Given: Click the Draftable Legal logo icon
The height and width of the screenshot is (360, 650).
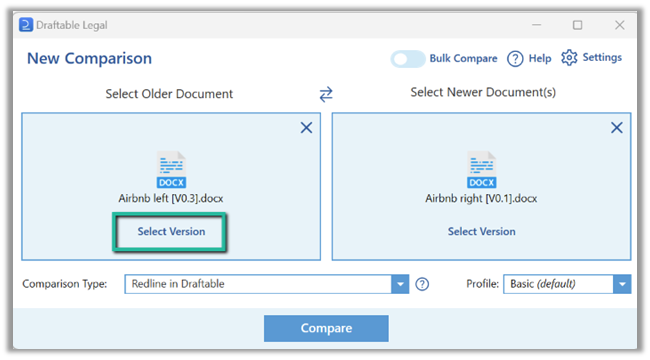Looking at the screenshot, I should (26, 25).
